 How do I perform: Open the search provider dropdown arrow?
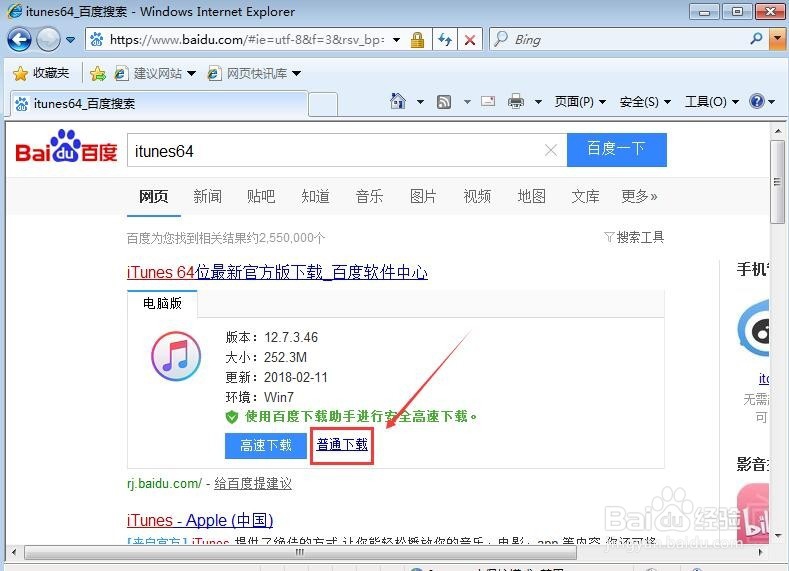(778, 39)
